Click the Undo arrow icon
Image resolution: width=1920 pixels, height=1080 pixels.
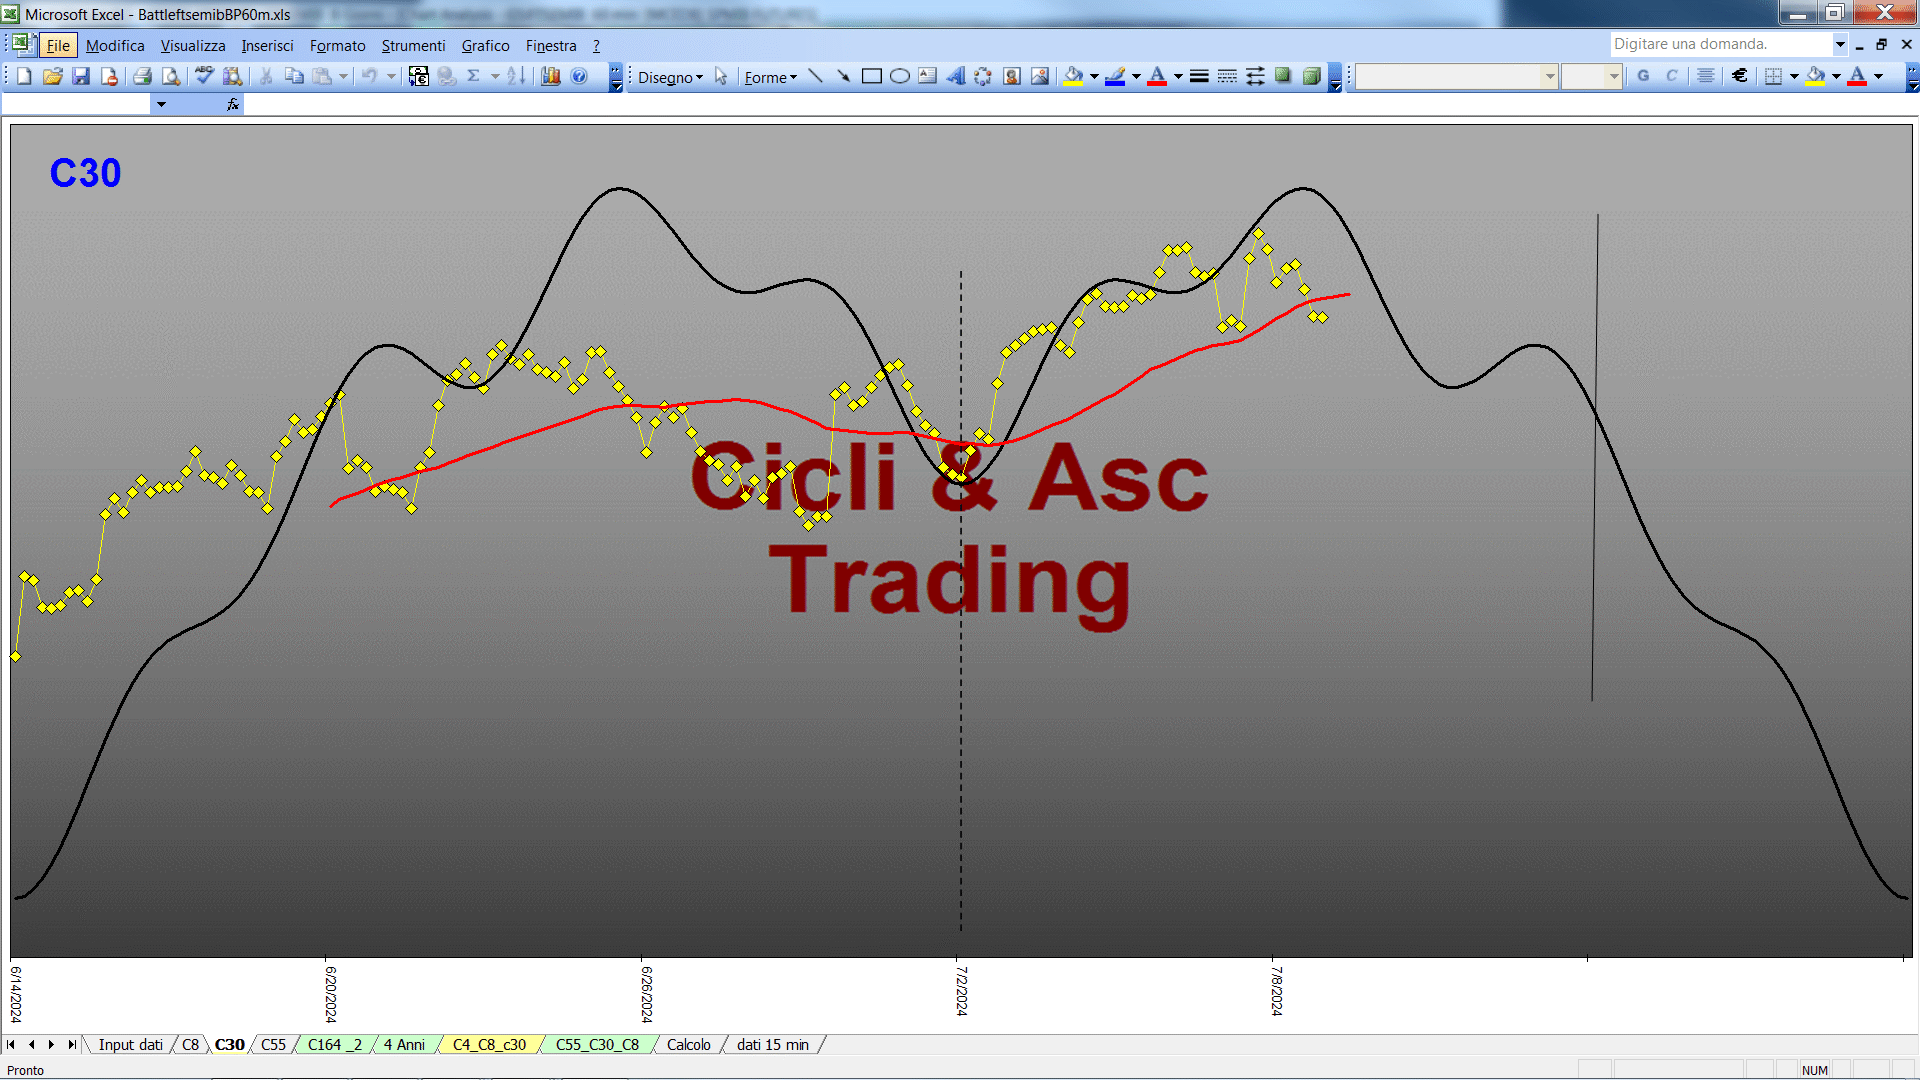(x=370, y=76)
